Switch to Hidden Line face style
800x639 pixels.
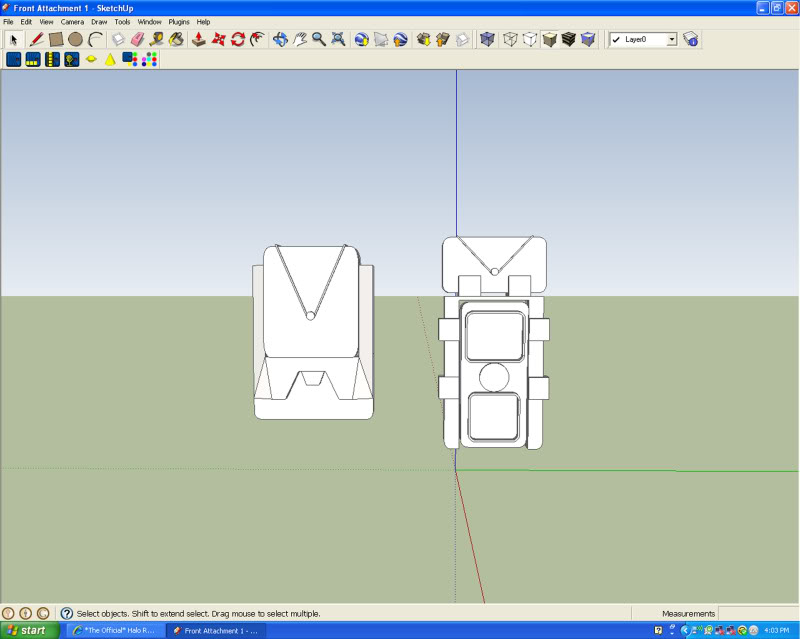530,39
